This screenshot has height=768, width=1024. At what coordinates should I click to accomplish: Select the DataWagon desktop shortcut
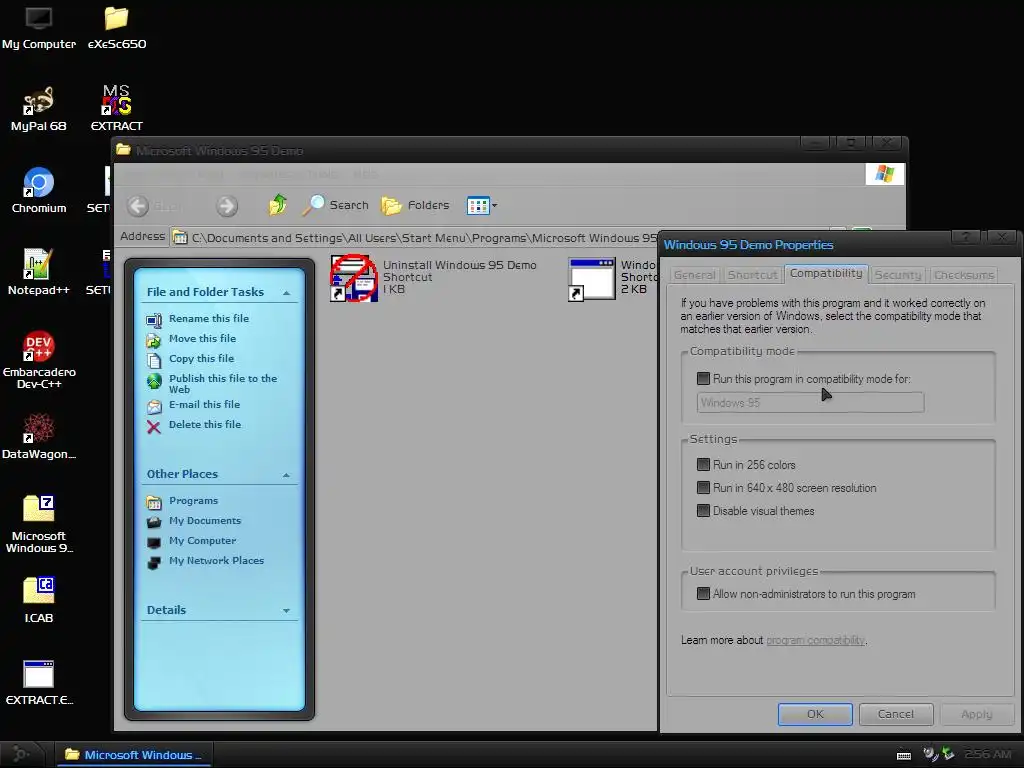coord(39,436)
